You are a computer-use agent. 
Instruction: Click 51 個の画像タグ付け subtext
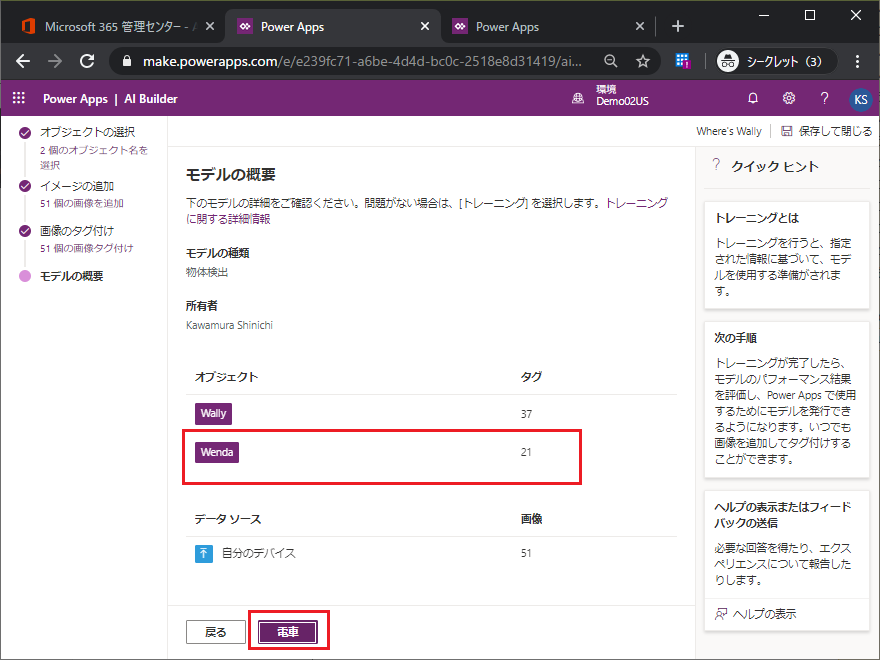86,248
